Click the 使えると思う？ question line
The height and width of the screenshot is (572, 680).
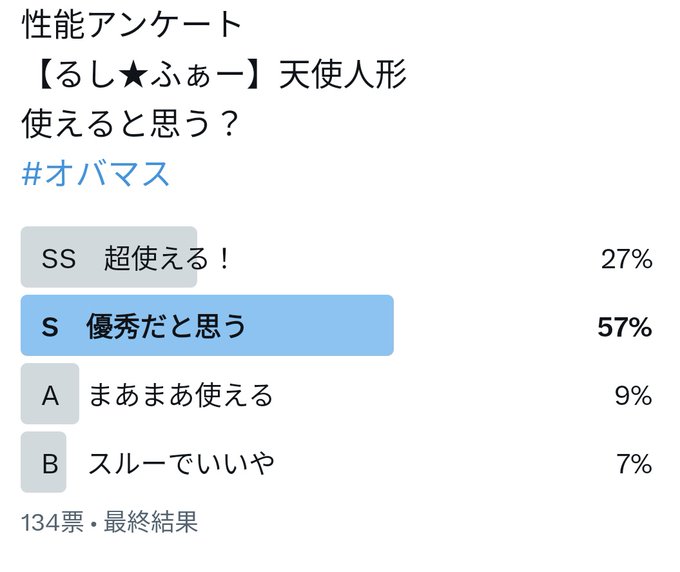(x=130, y=124)
